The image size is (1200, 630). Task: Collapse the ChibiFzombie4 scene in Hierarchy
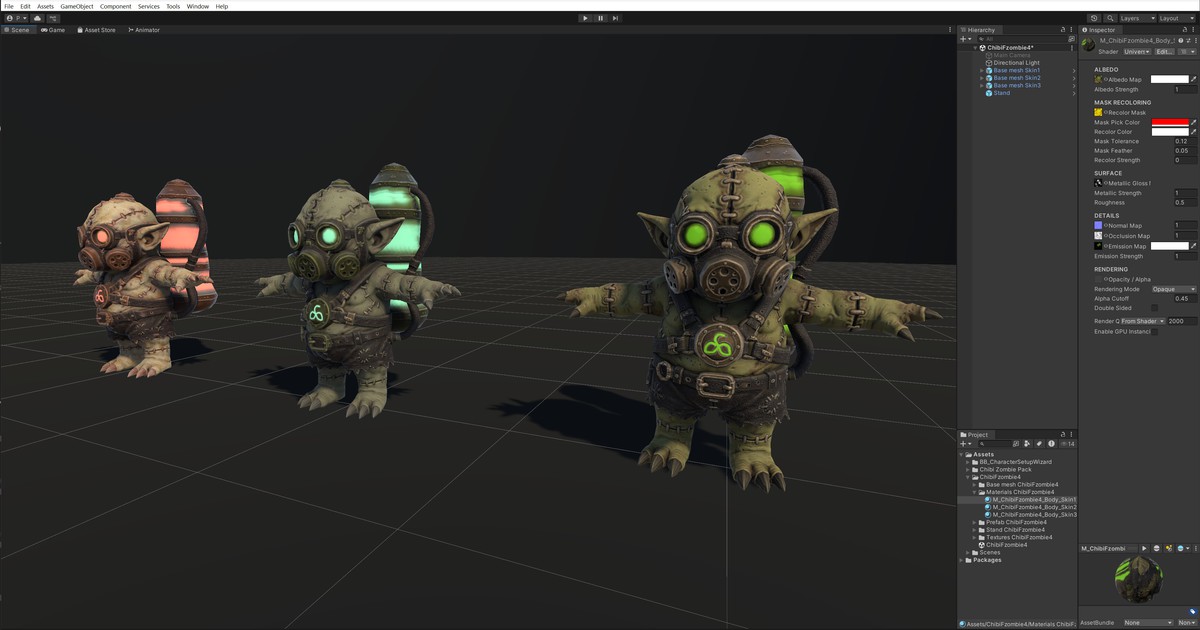coord(976,47)
